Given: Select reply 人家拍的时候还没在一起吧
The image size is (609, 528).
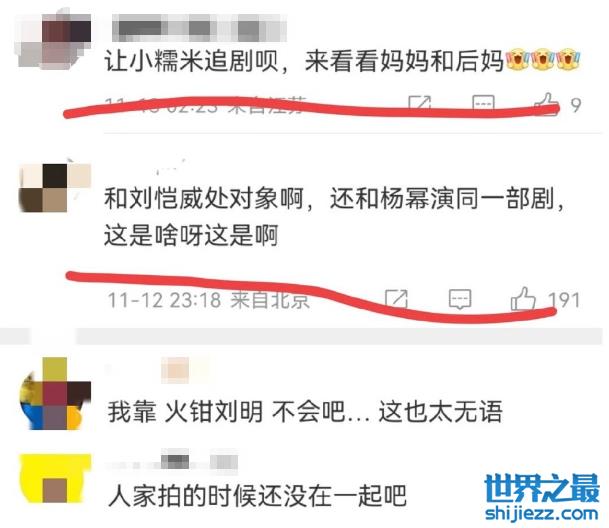Looking at the screenshot, I should pyautogui.click(x=258, y=495).
